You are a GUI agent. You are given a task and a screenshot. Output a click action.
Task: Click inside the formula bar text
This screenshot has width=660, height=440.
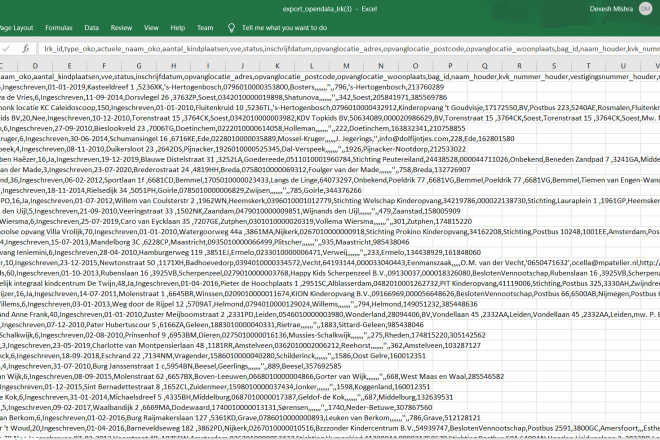349,49
